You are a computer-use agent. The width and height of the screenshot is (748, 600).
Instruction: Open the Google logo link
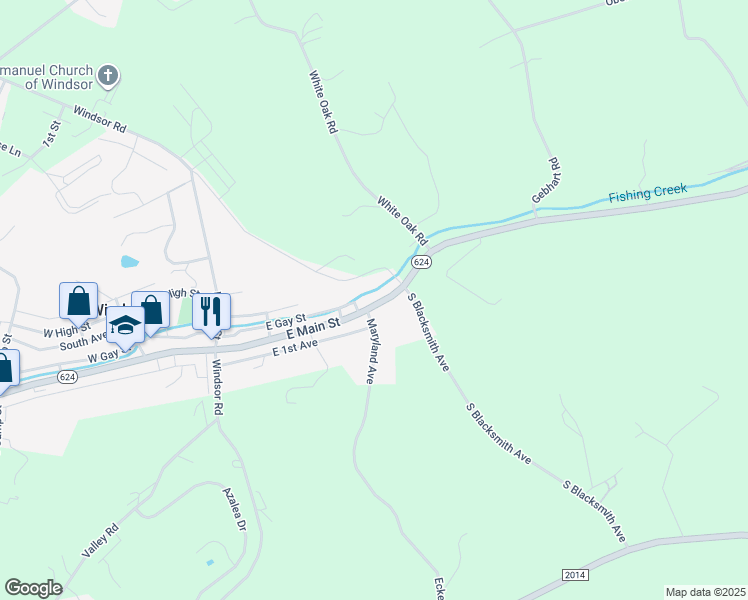tap(33, 588)
